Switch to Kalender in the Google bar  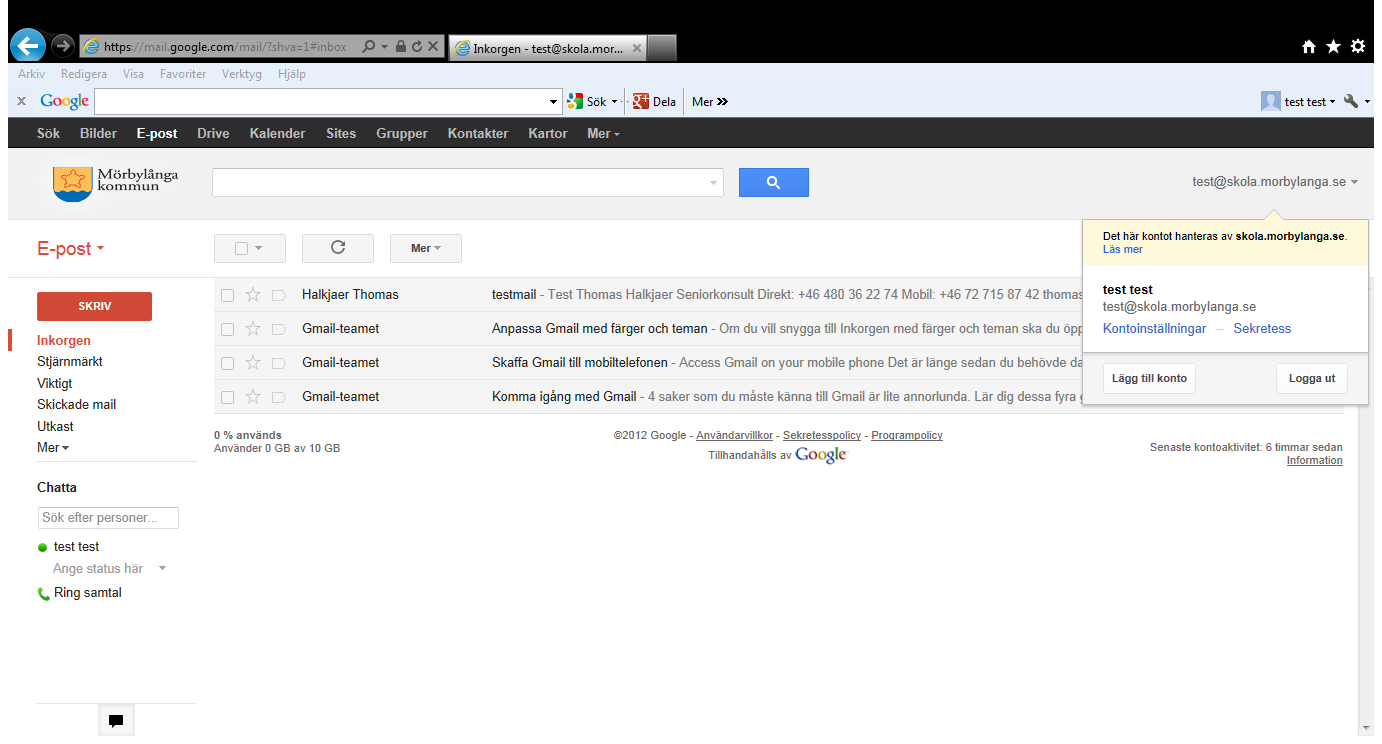coord(278,133)
